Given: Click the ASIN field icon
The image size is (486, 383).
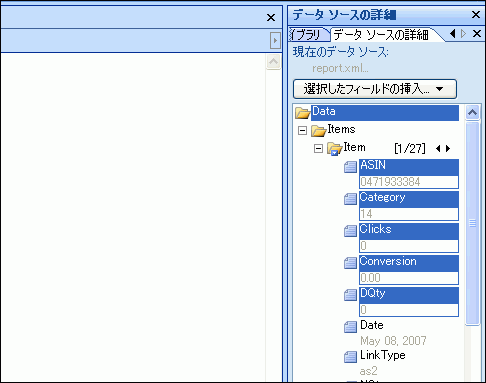Looking at the screenshot, I should 350,167.
